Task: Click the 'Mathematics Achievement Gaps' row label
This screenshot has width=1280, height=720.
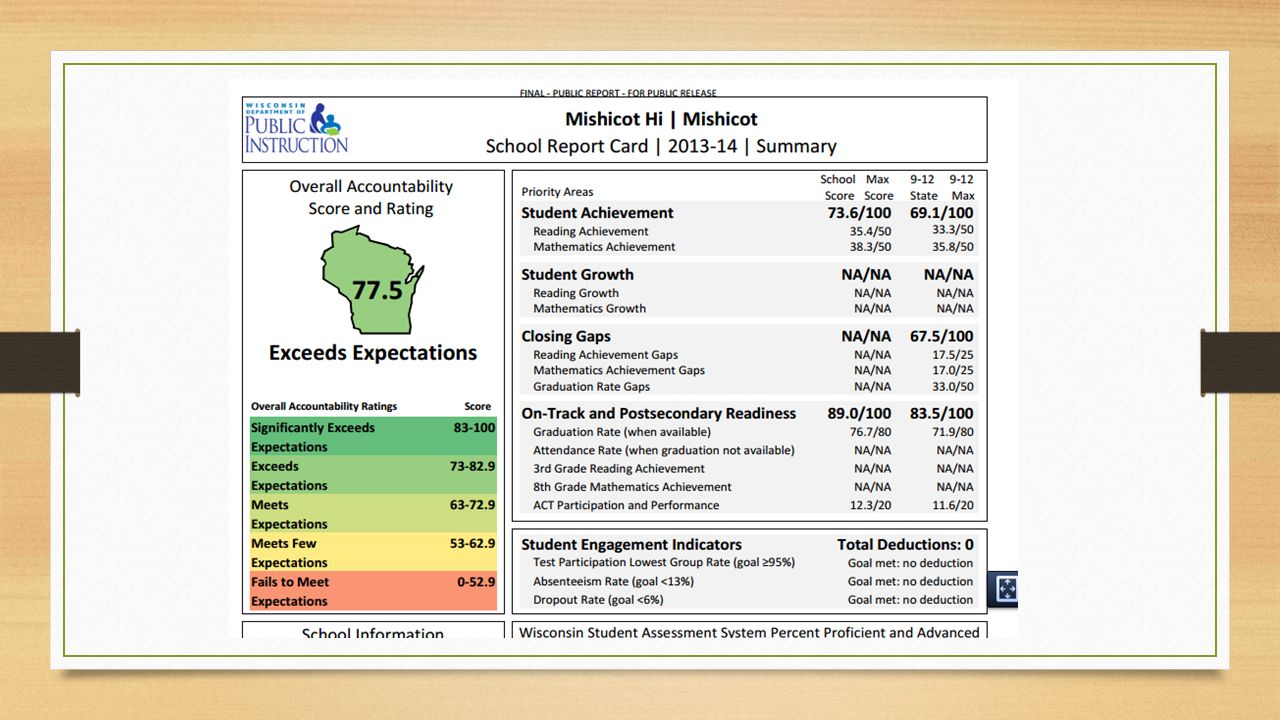Action: pyautogui.click(x=619, y=371)
